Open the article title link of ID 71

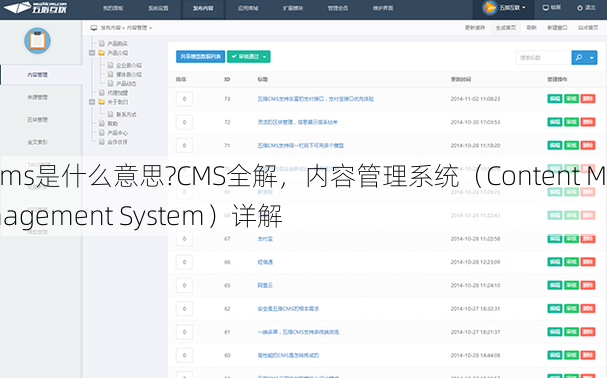coord(300,146)
